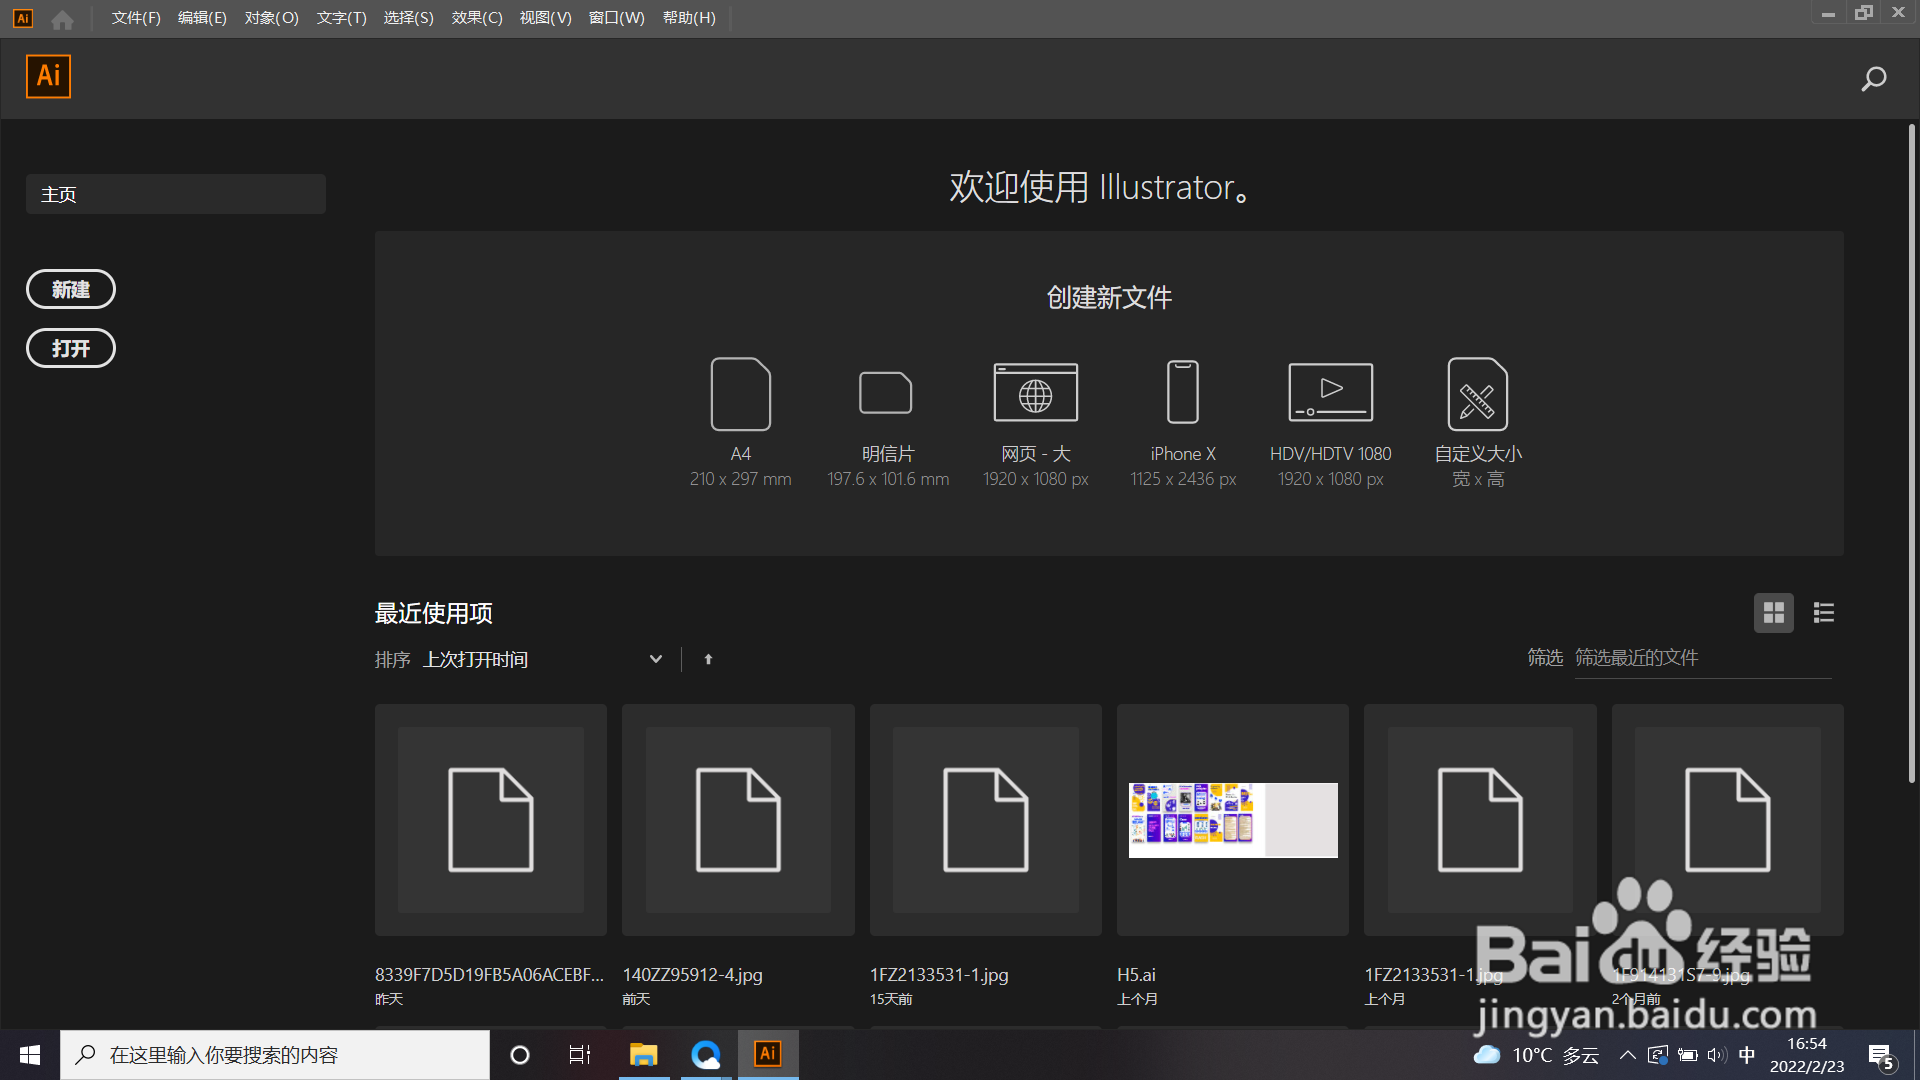The image size is (1920, 1080).
Task: Select the 自定义大小 custom size icon
Action: click(1478, 394)
